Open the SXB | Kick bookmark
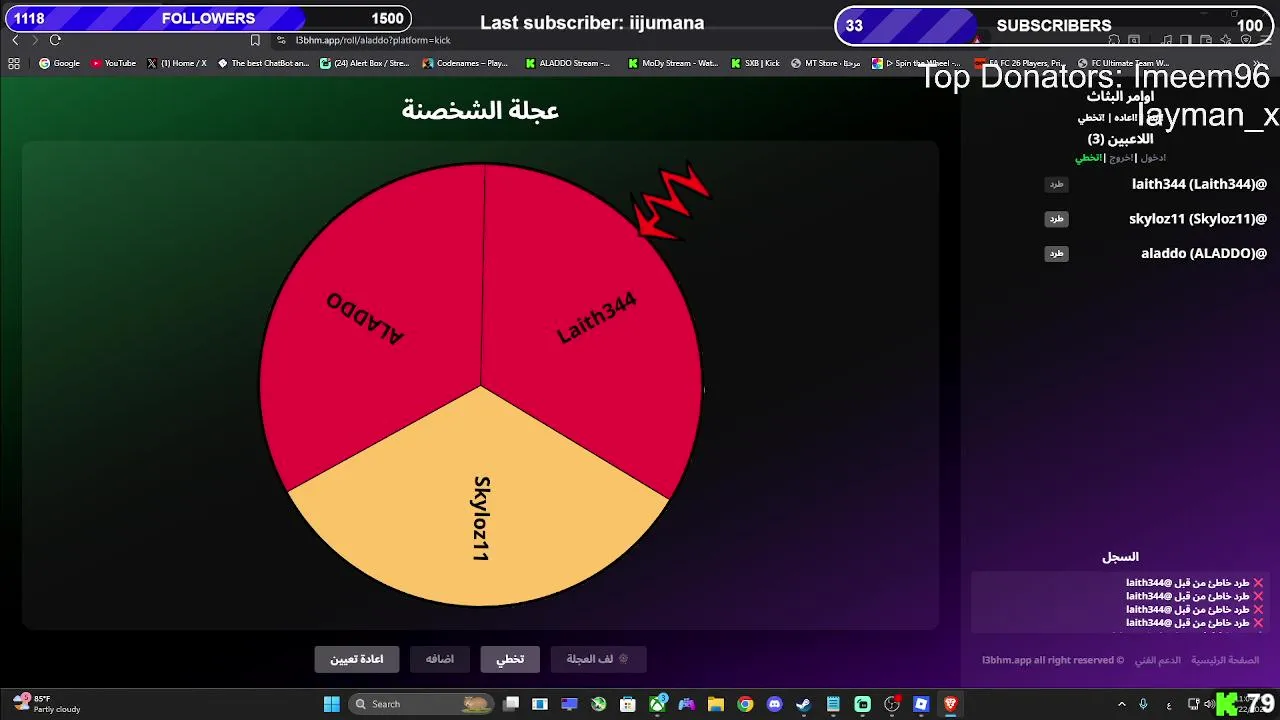Image resolution: width=1280 pixels, height=720 pixels. 755,63
